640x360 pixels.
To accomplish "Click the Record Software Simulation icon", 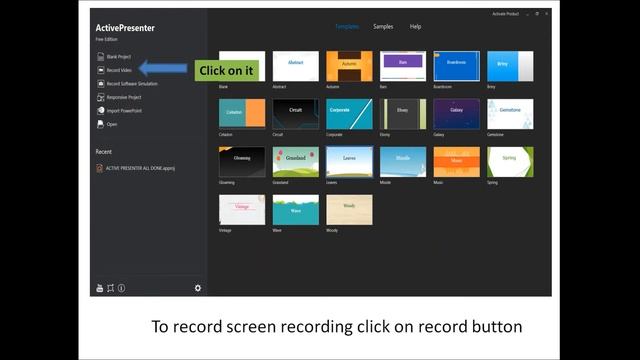I will point(100,83).
